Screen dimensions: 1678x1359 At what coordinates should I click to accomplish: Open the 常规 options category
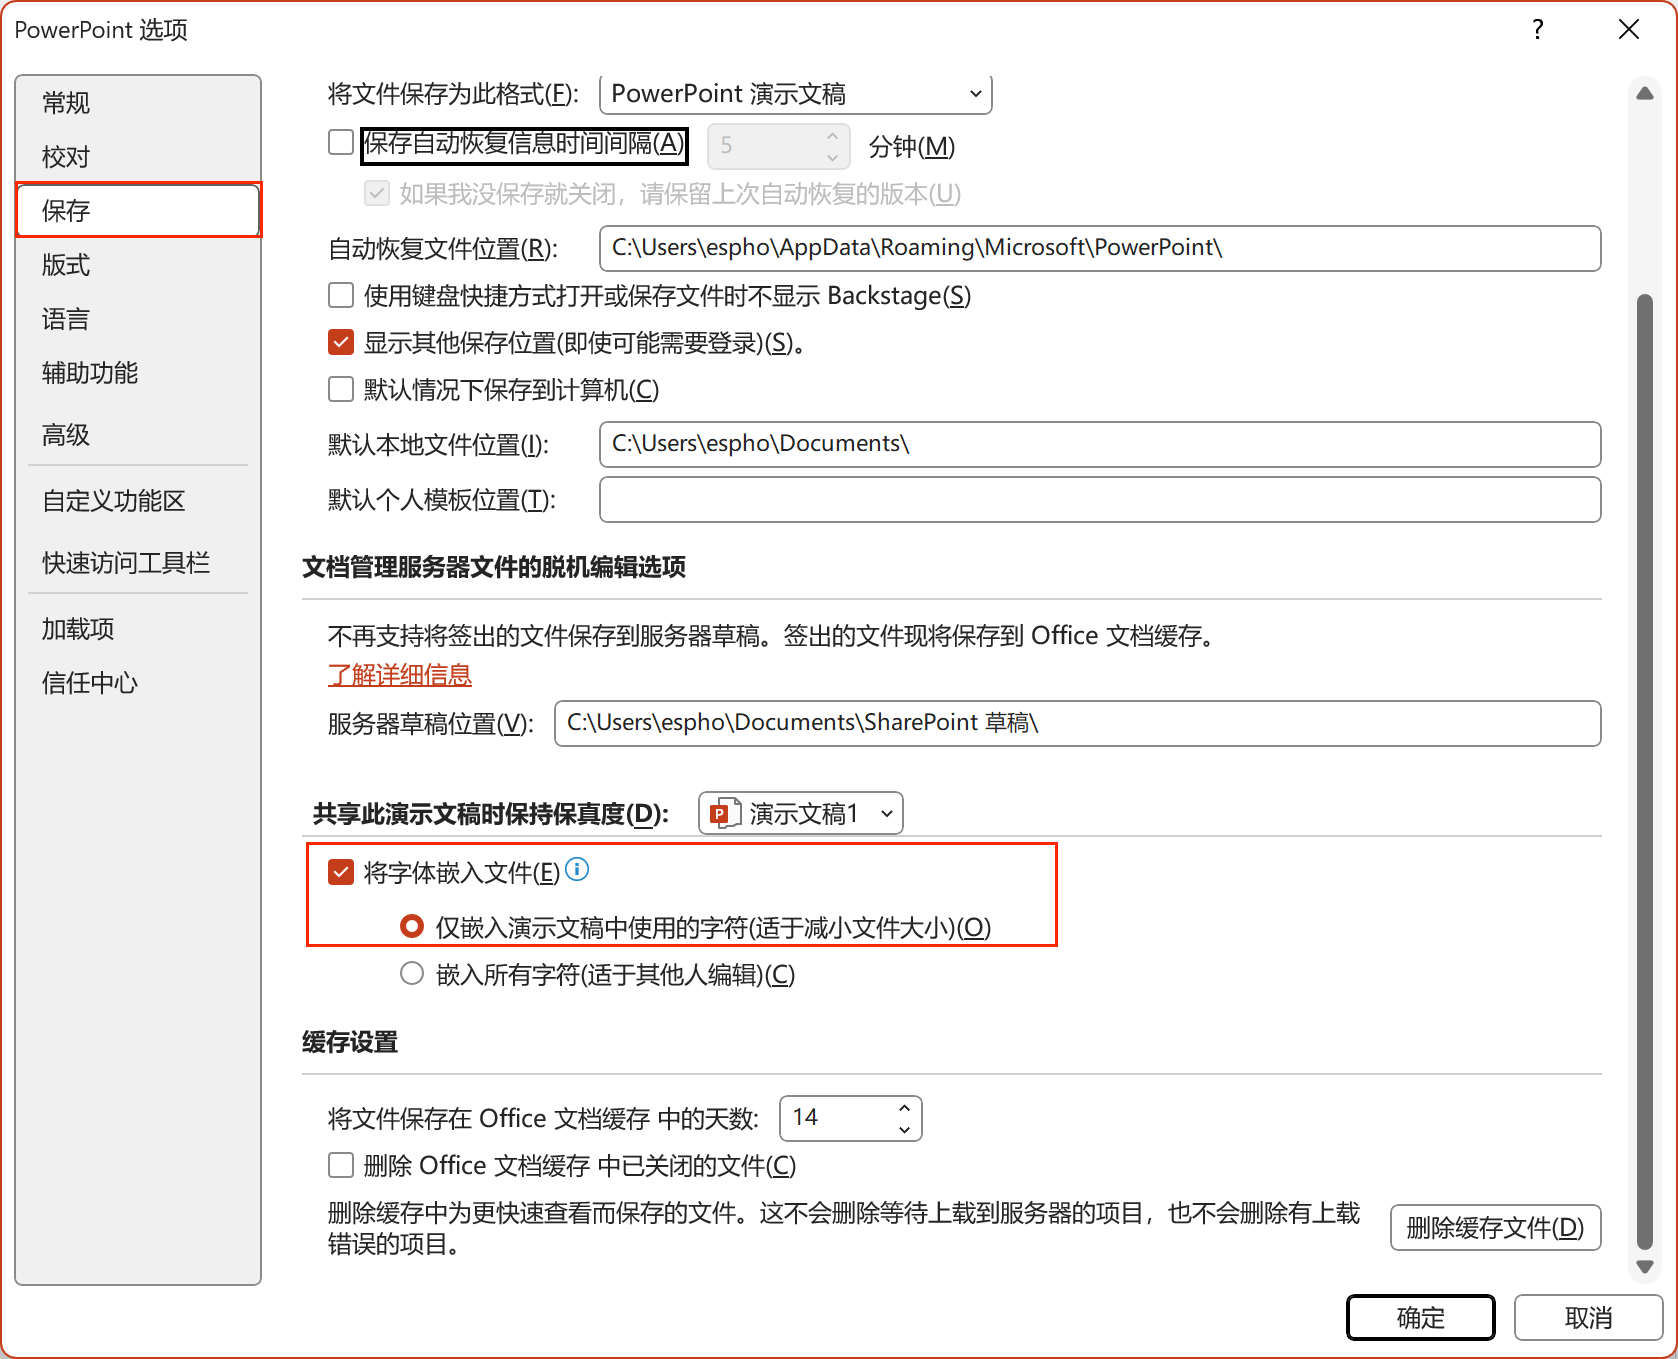coord(138,102)
